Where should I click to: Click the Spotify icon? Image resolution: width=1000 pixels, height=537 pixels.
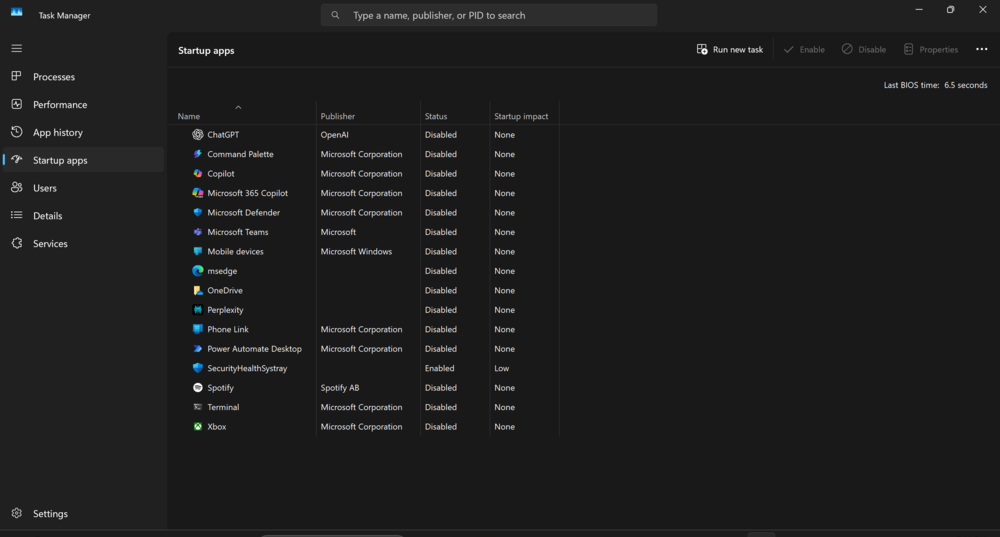(x=198, y=388)
